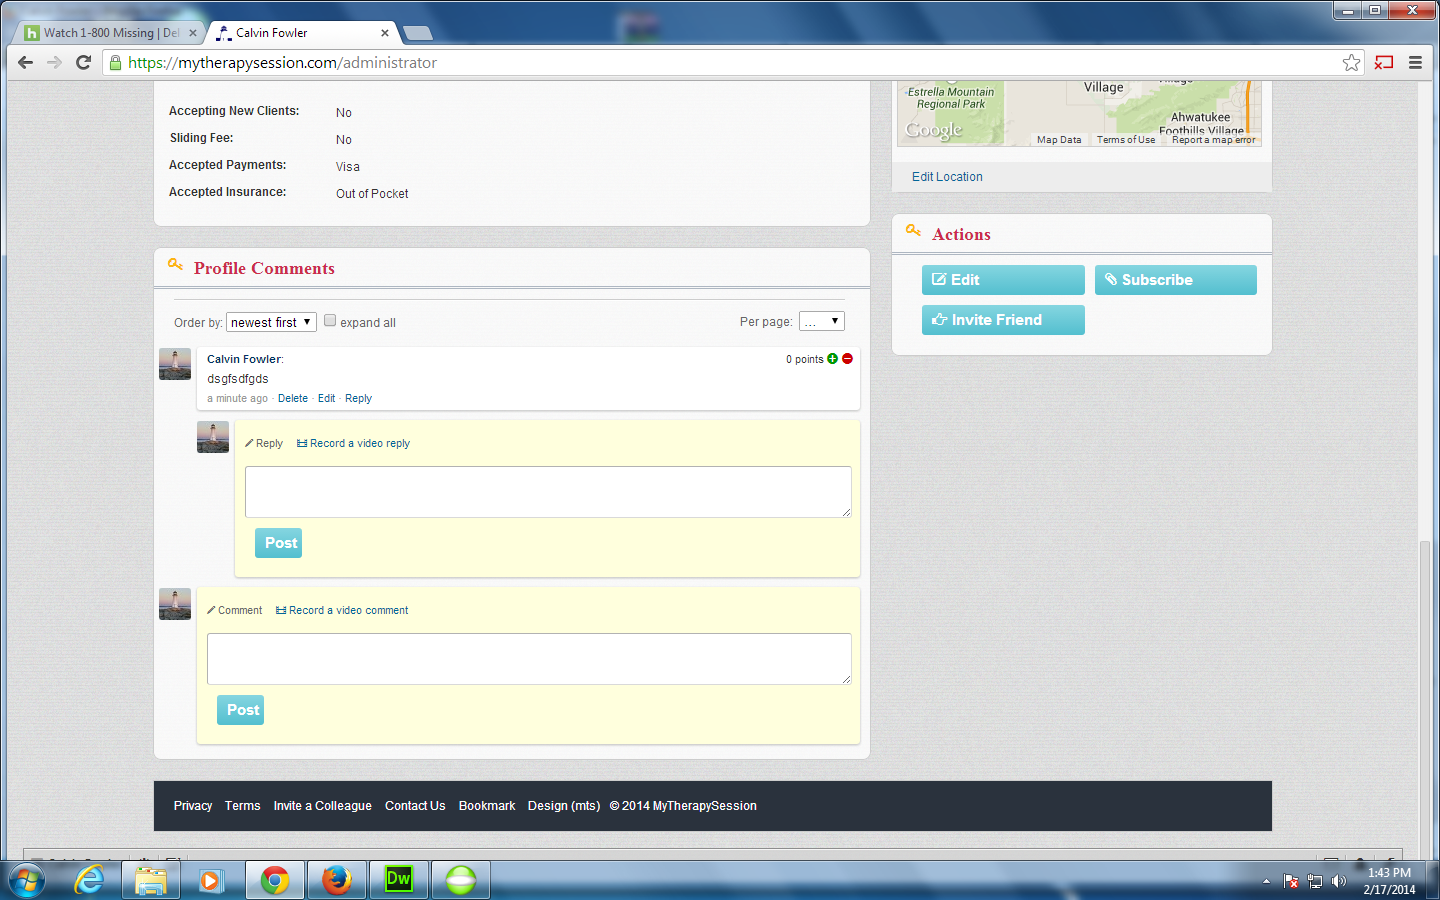
Task: Launch Firefox from the taskbar
Action: [337, 880]
